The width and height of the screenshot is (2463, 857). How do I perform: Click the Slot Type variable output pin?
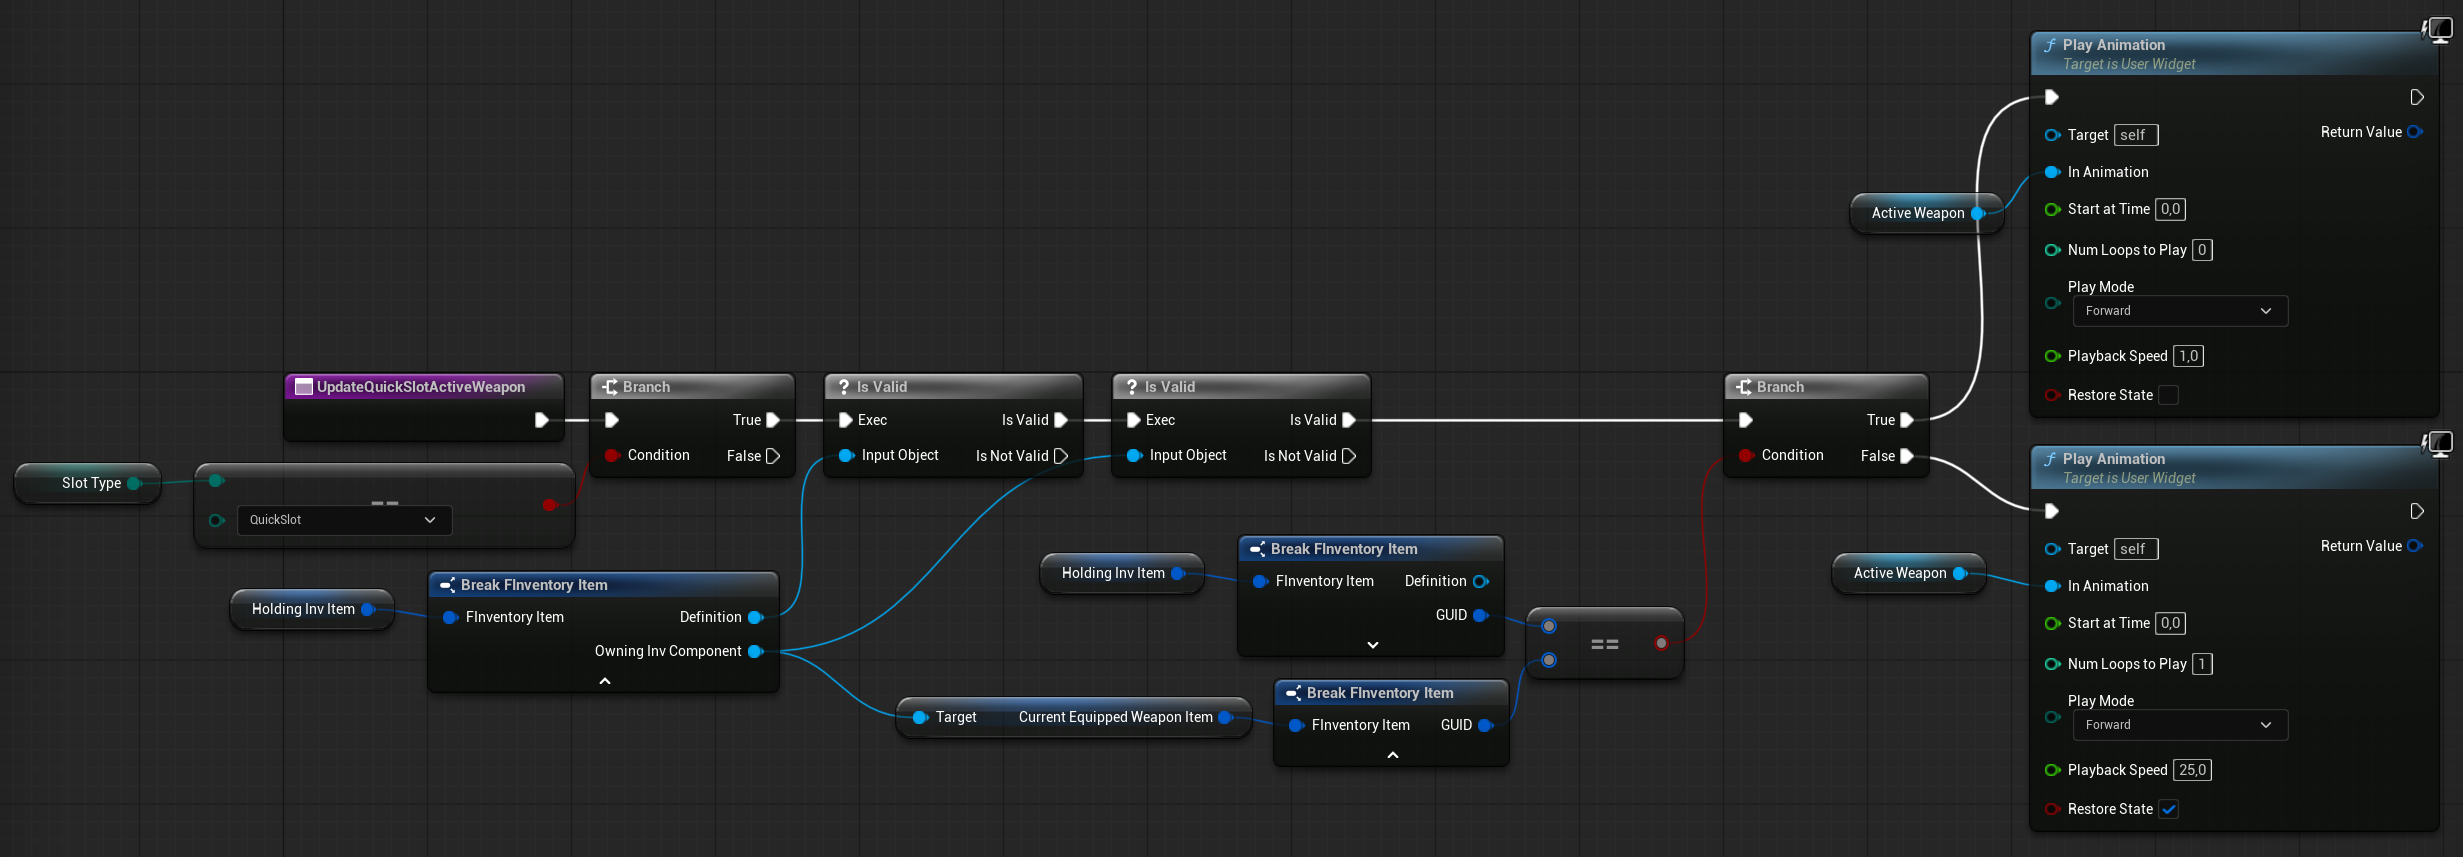tap(134, 483)
